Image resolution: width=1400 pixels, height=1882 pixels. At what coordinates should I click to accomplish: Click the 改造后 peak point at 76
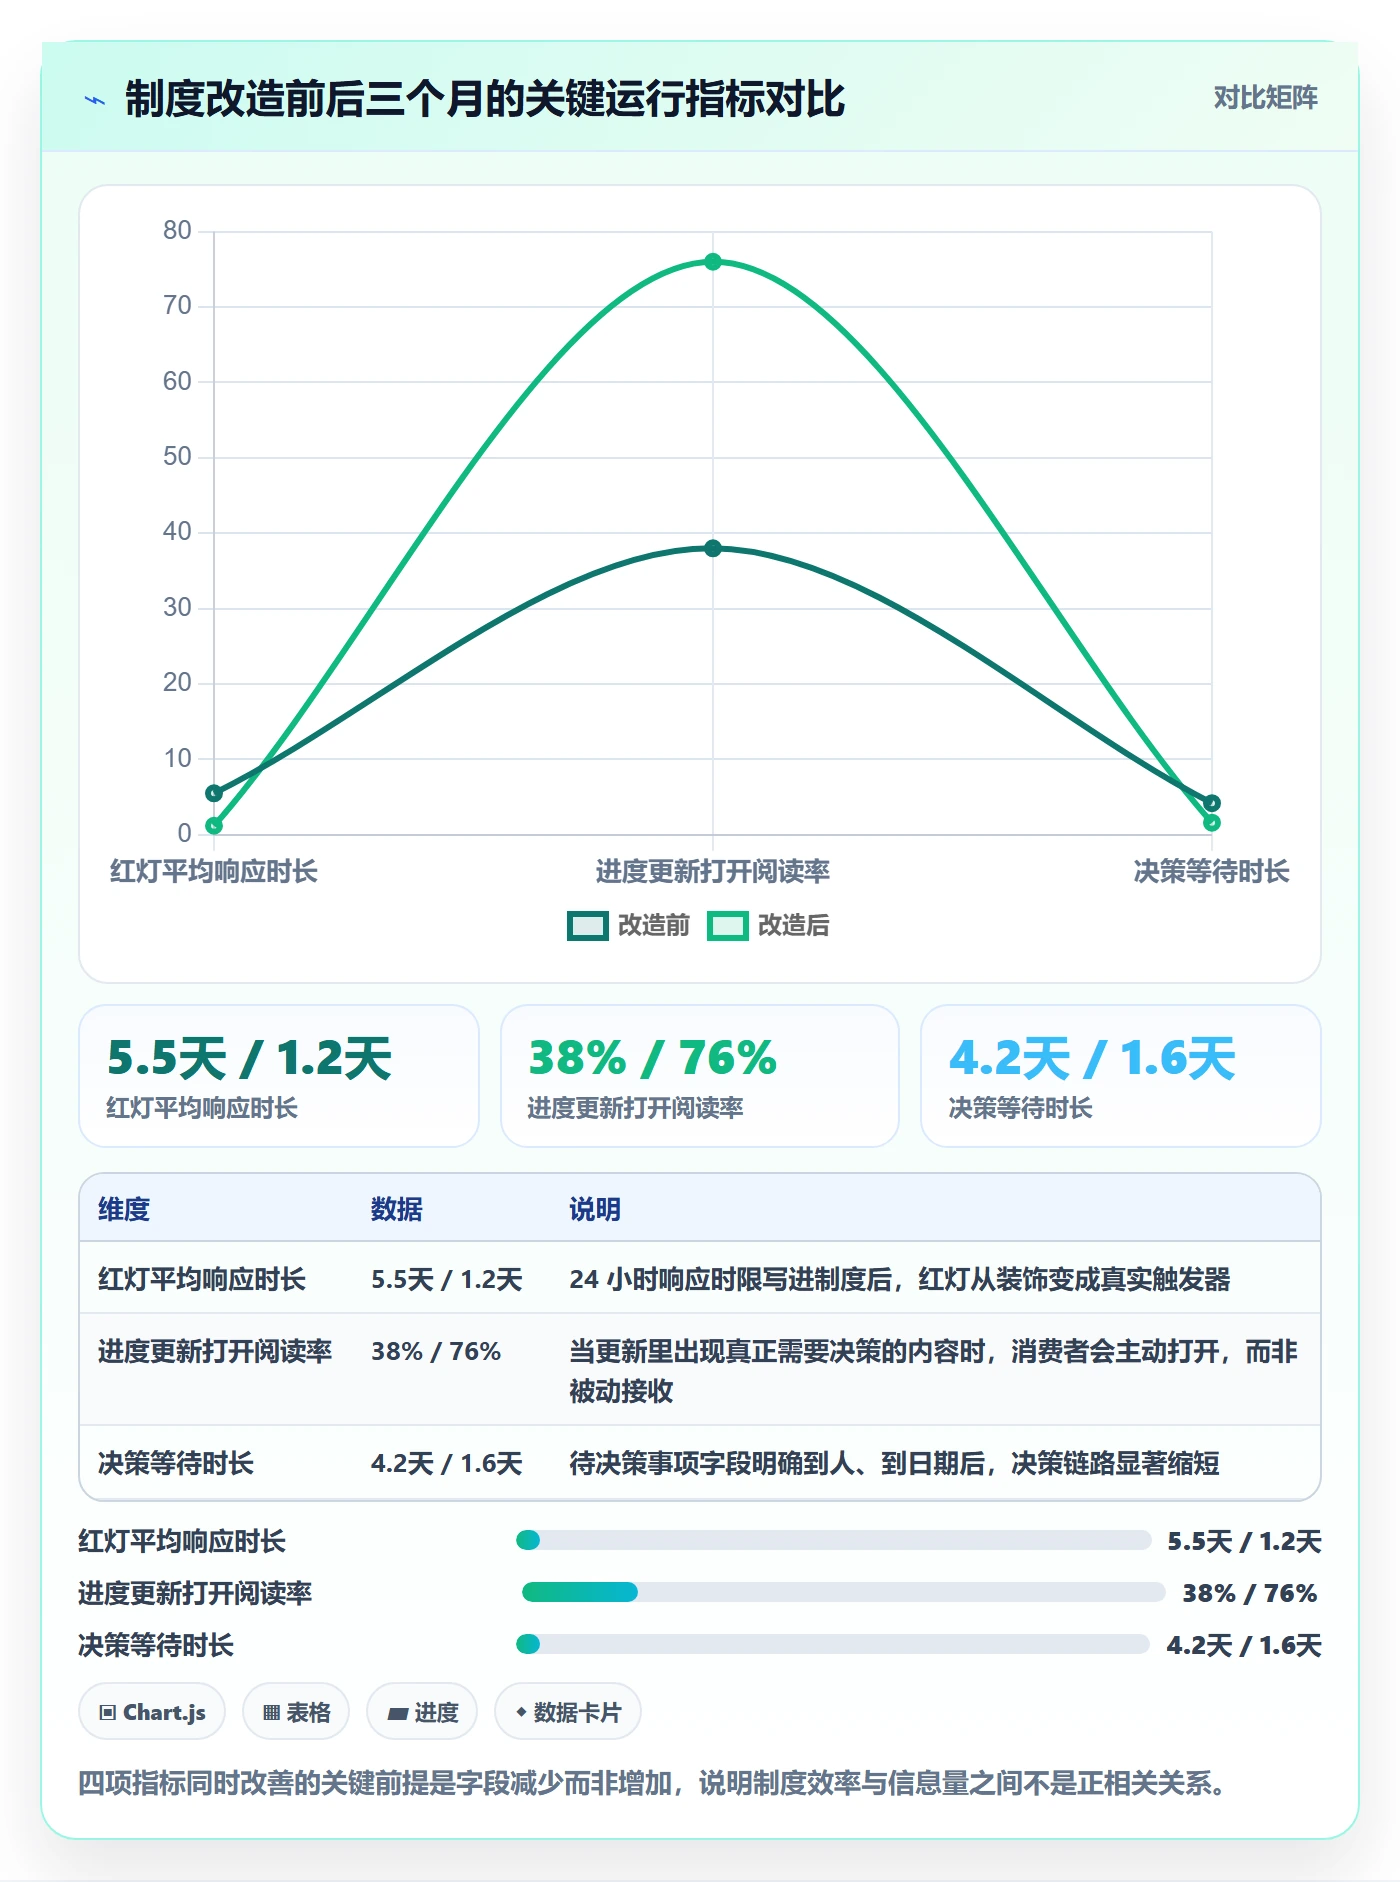coord(713,262)
